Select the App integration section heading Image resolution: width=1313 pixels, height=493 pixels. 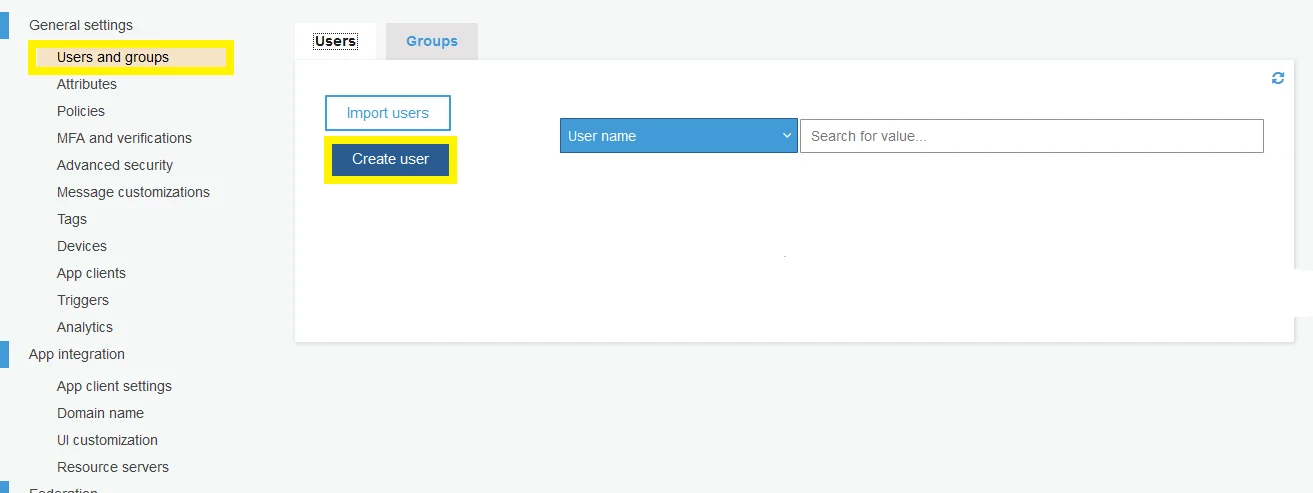(x=77, y=354)
